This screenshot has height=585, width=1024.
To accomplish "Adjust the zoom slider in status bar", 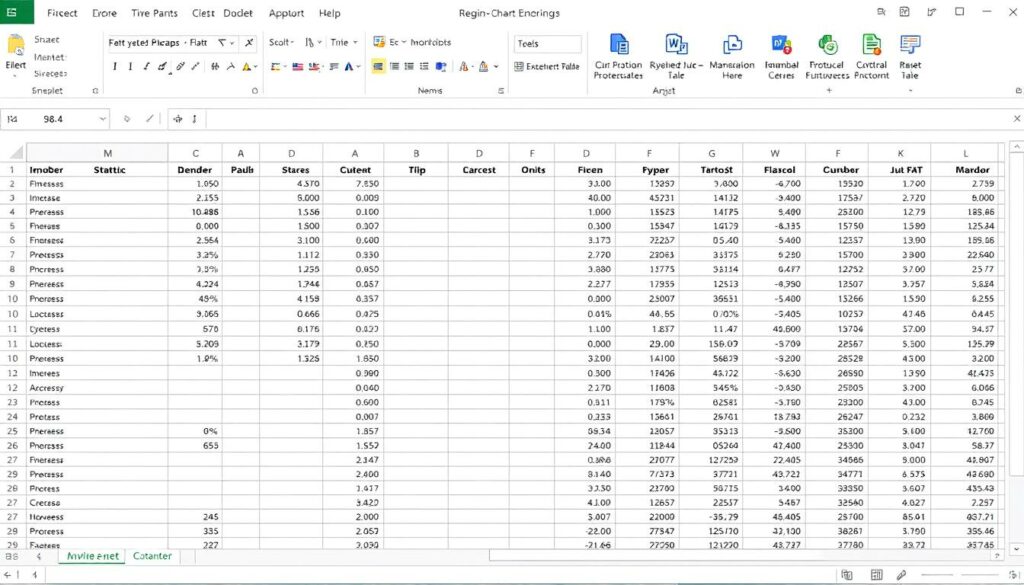I will coord(960,575).
